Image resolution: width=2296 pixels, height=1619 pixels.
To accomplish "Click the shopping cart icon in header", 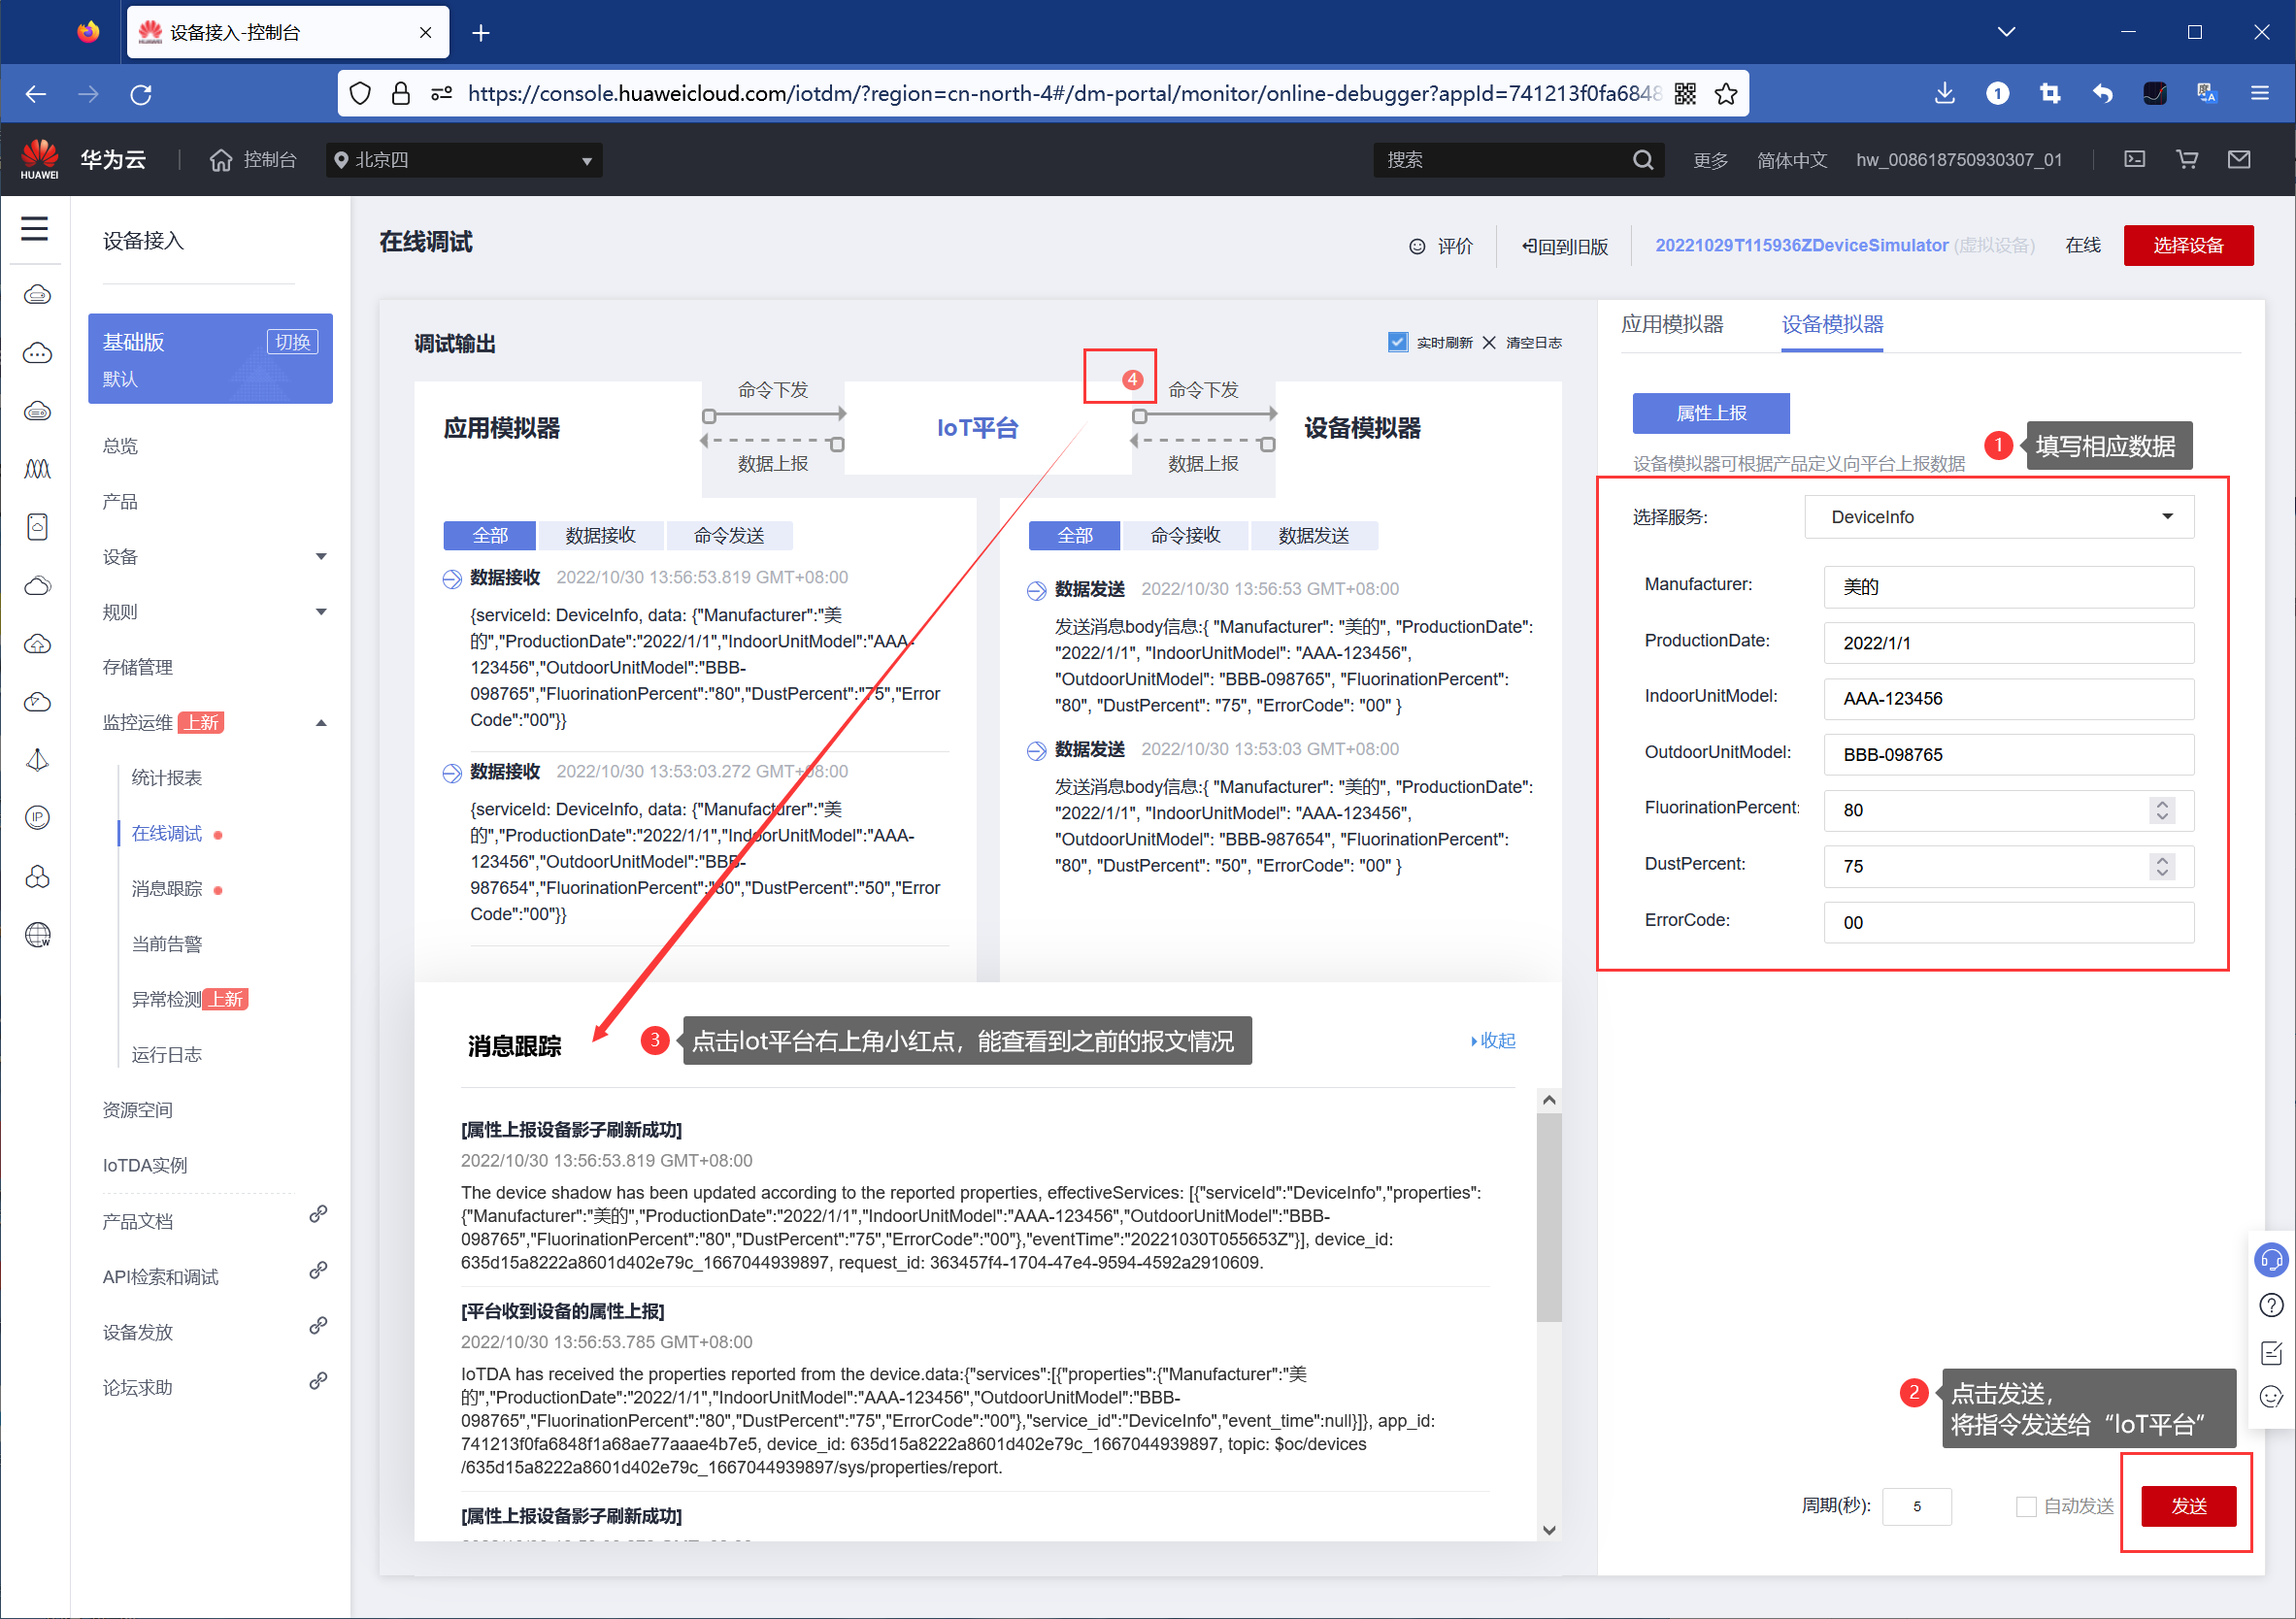I will 2187,160.
